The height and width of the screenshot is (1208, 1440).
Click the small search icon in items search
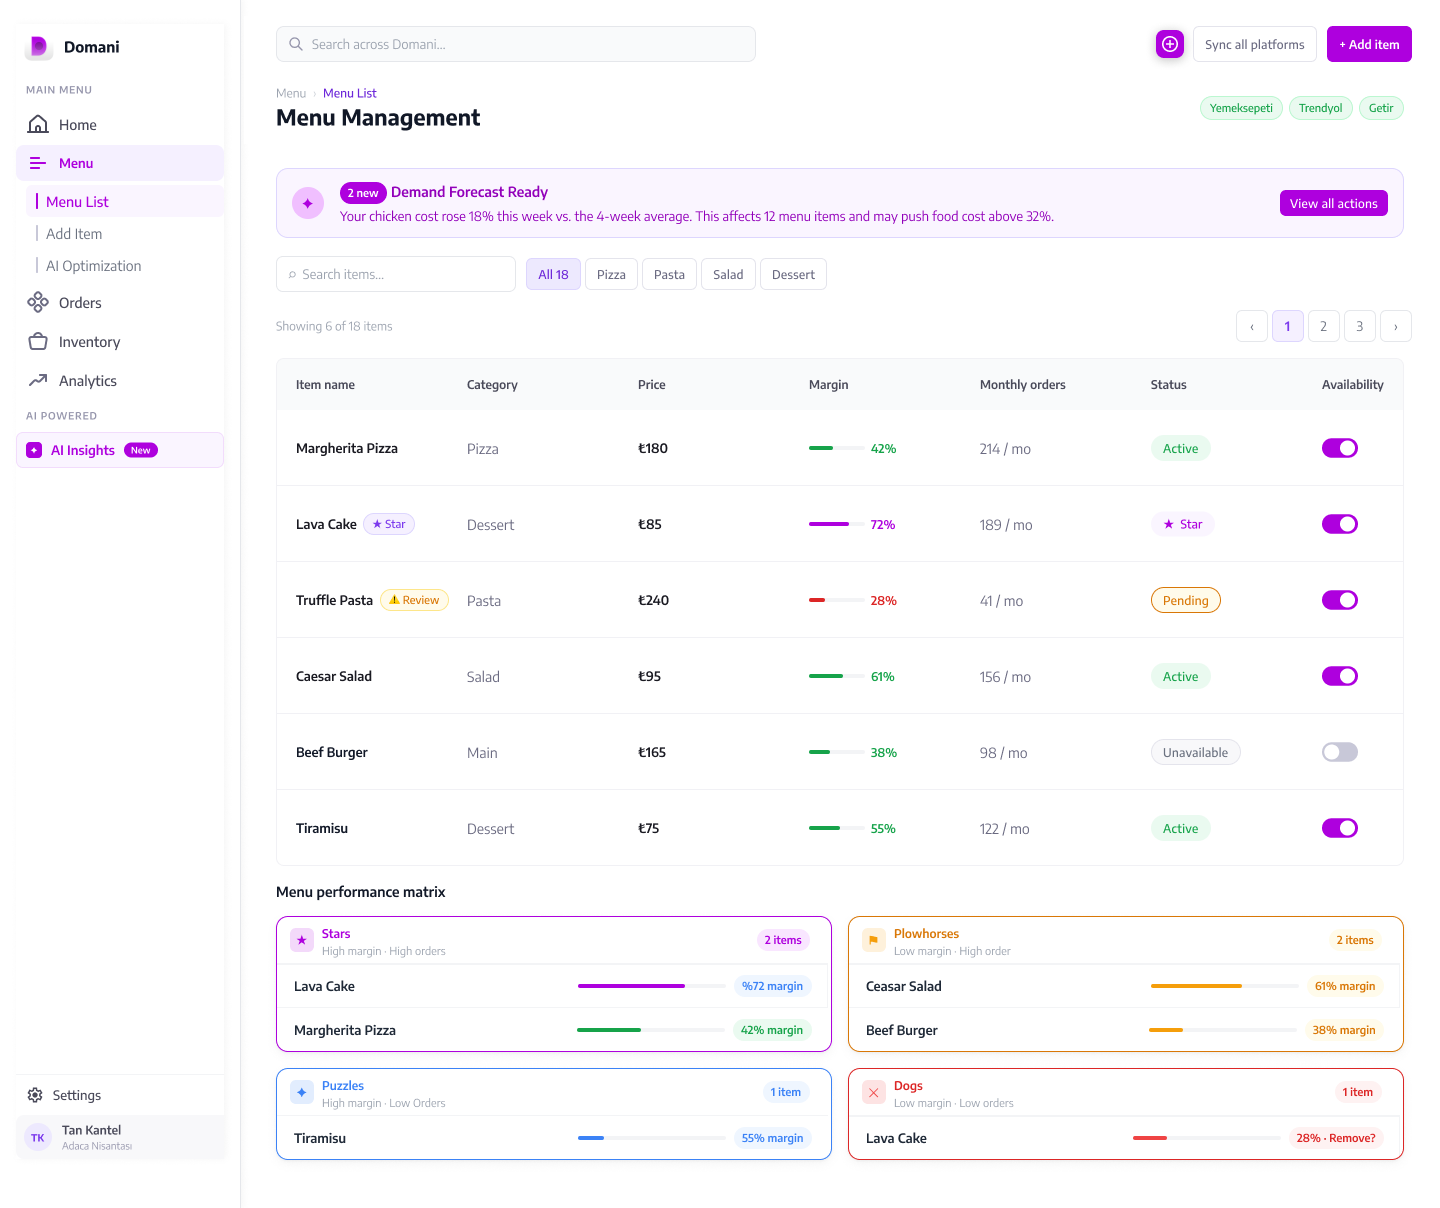coord(292,275)
